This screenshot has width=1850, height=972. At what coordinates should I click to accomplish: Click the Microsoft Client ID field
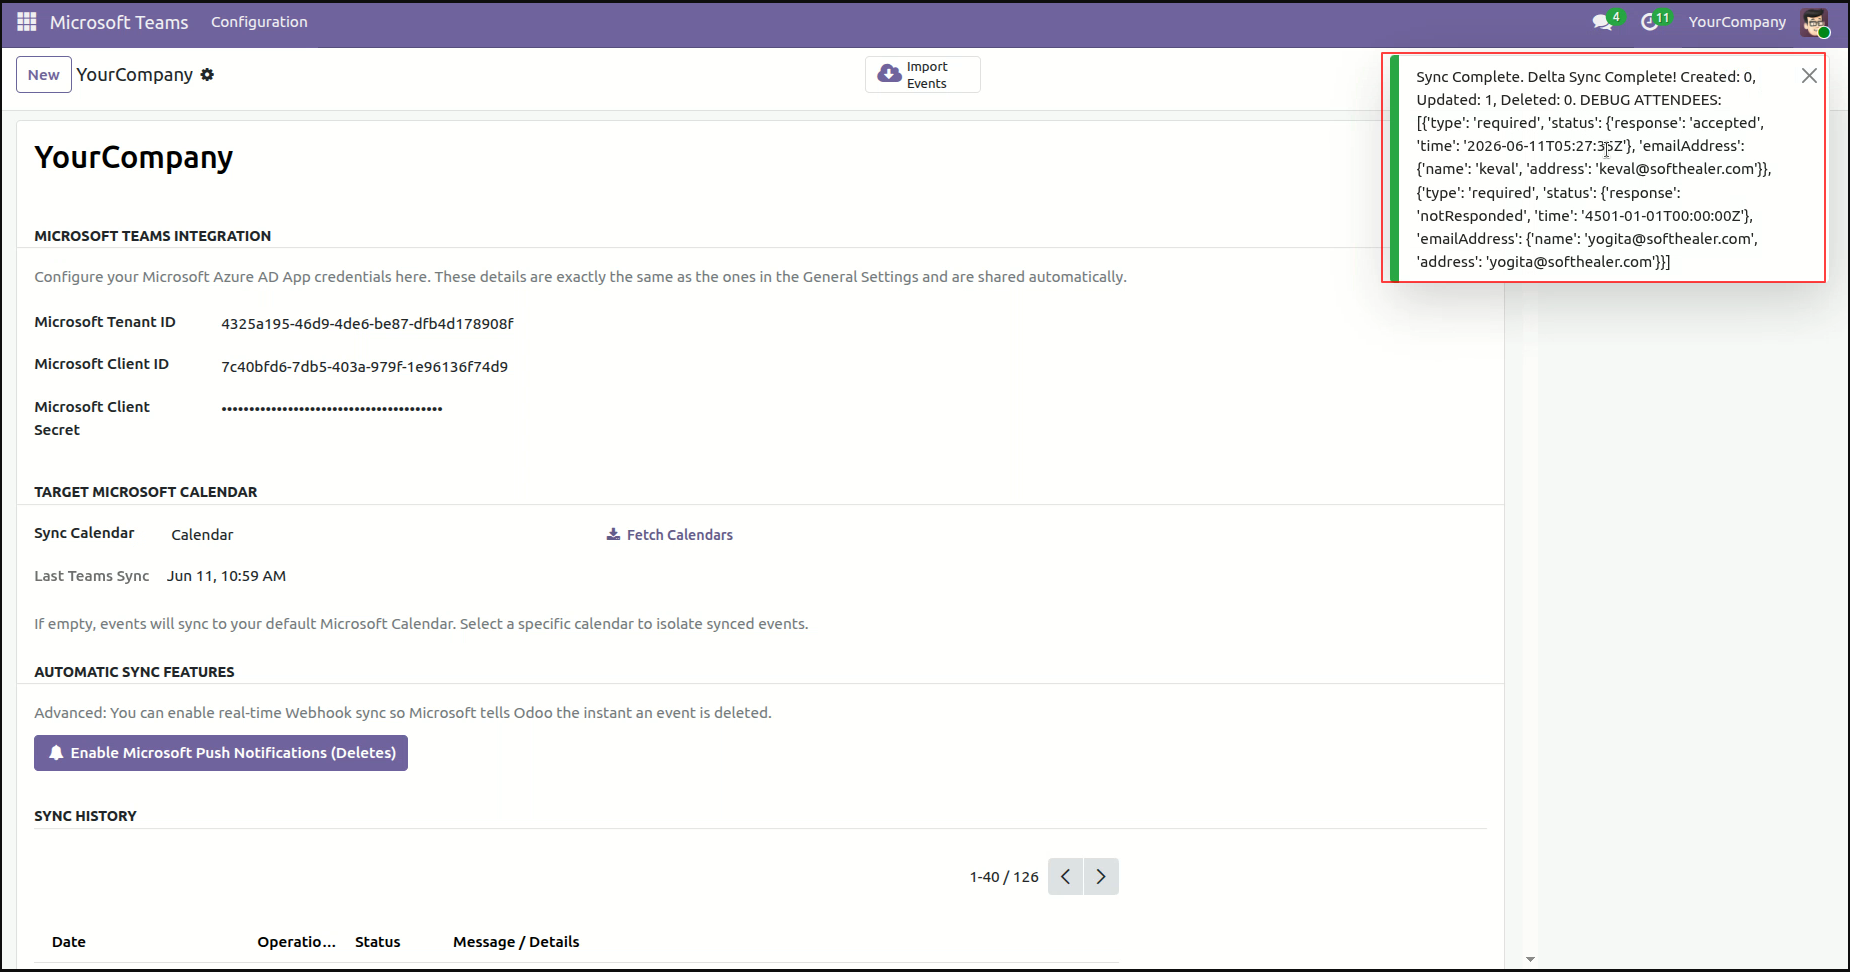click(x=364, y=367)
